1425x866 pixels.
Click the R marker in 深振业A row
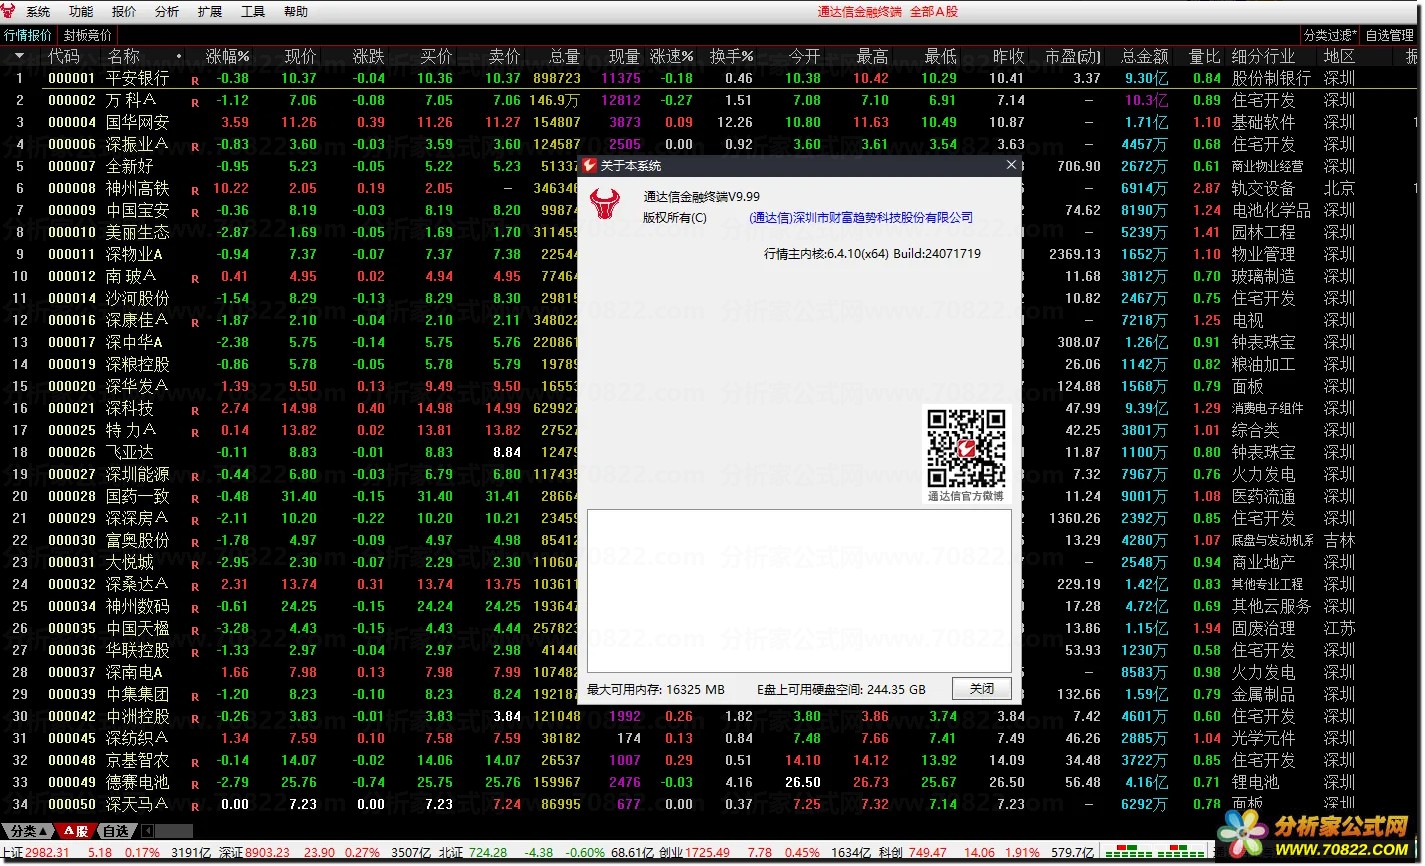(x=195, y=145)
